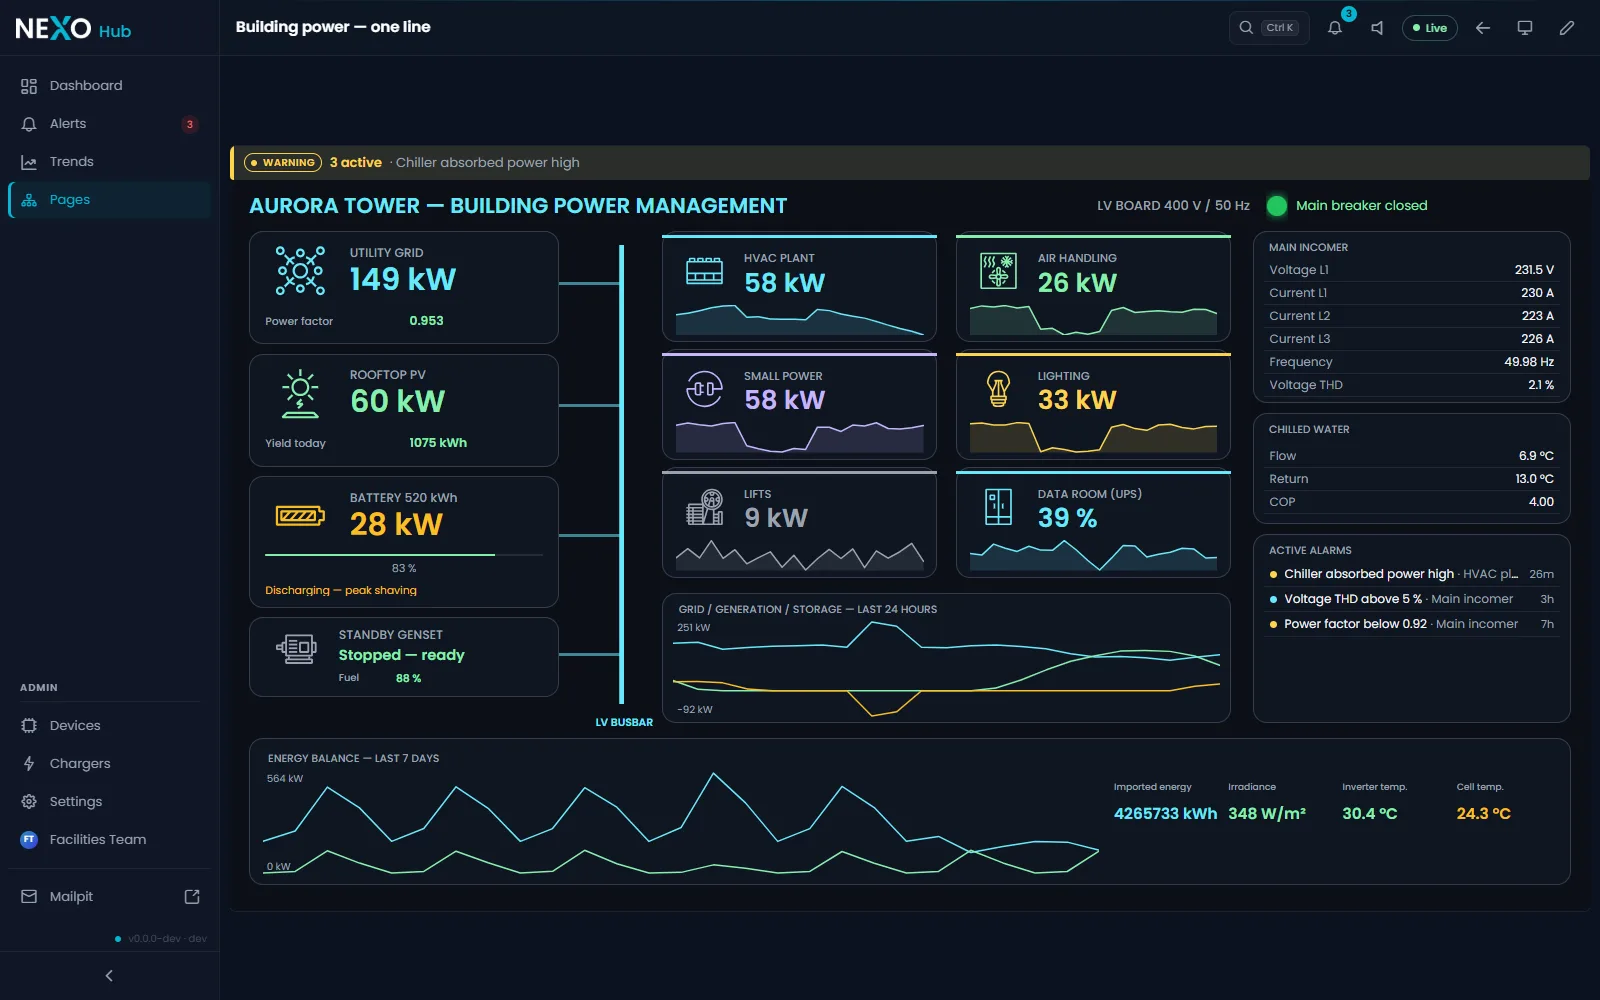Select Small Power 58 kW reading
This screenshot has width=1600, height=1000.
point(785,400)
